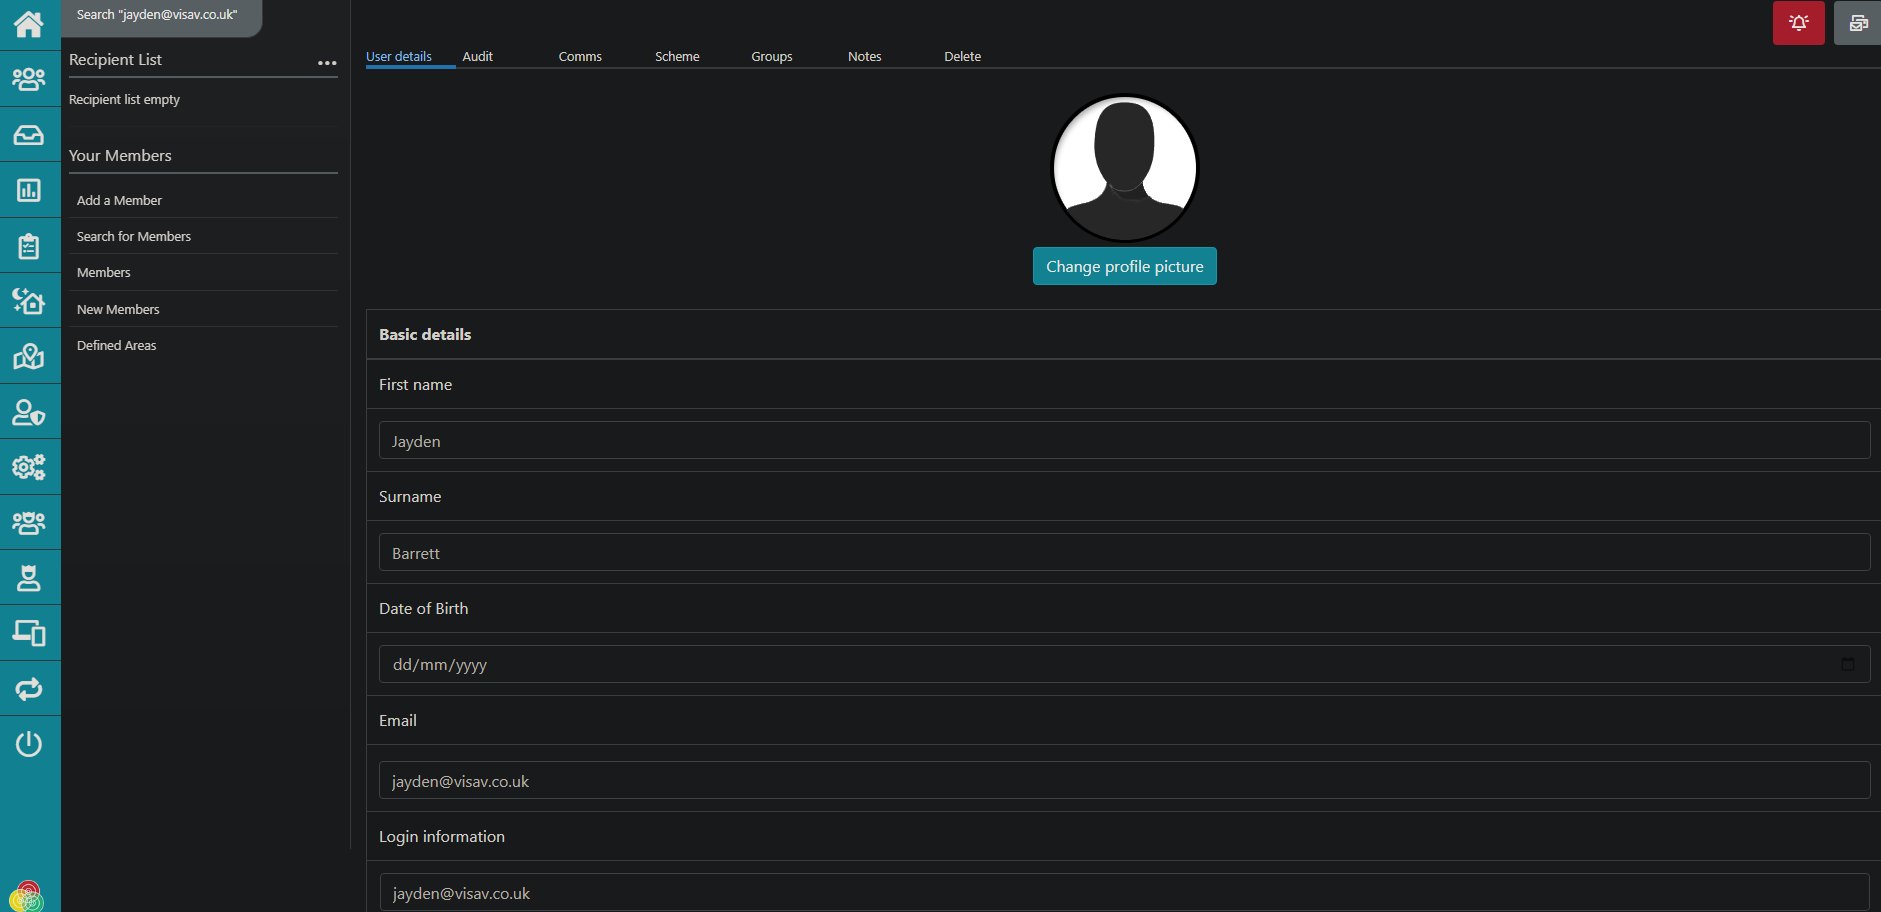Open the Groups tab

pos(771,57)
